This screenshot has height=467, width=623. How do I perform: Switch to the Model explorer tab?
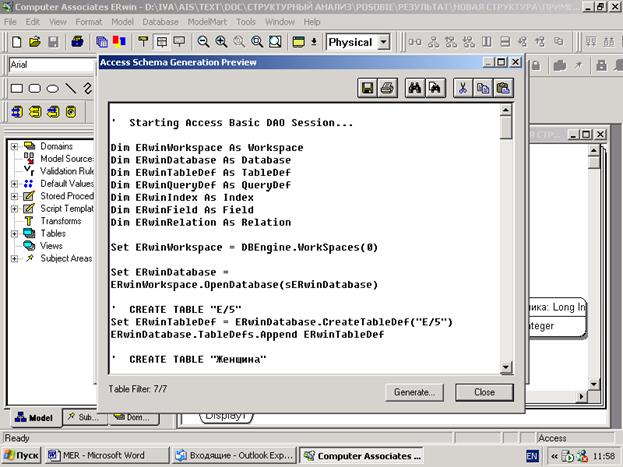click(x=33, y=417)
